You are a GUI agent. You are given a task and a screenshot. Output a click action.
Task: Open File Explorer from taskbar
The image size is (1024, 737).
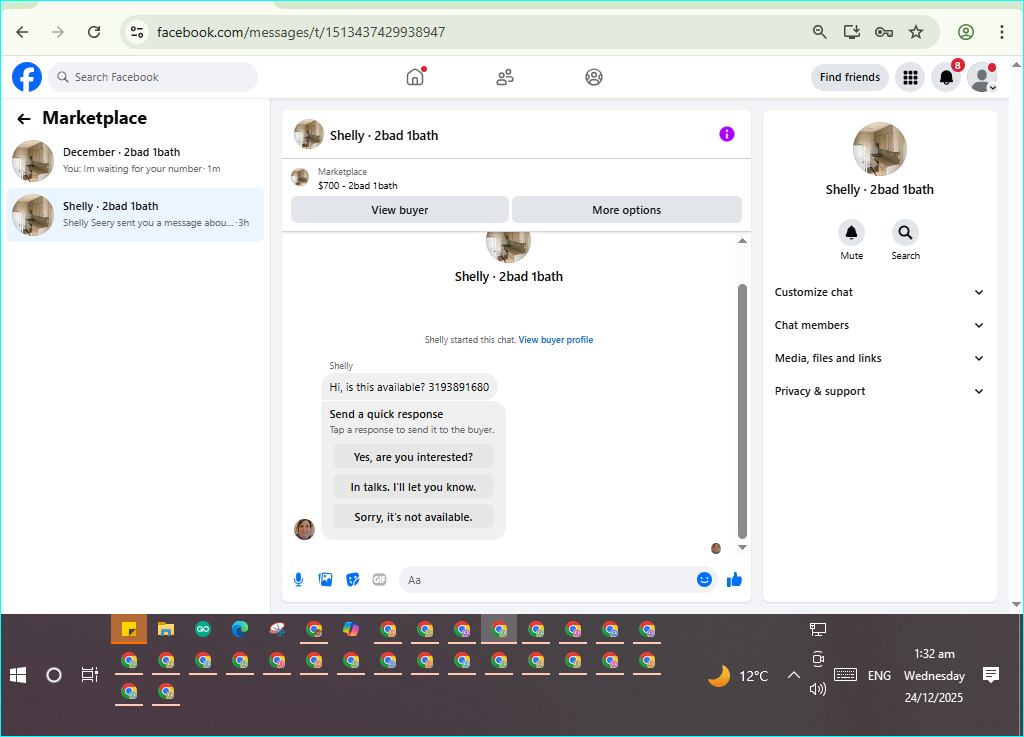[x=166, y=629]
